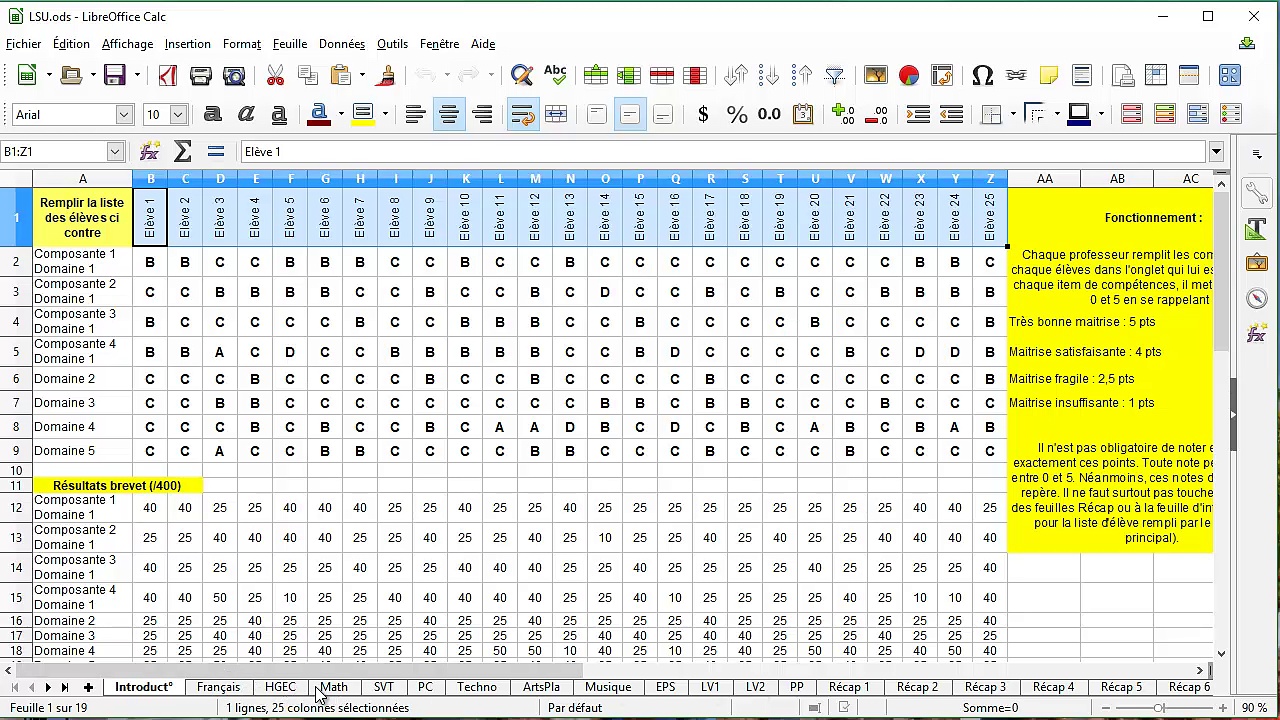Screen dimensions: 1280x720
Task: Select column AA header
Action: (x=1044, y=179)
